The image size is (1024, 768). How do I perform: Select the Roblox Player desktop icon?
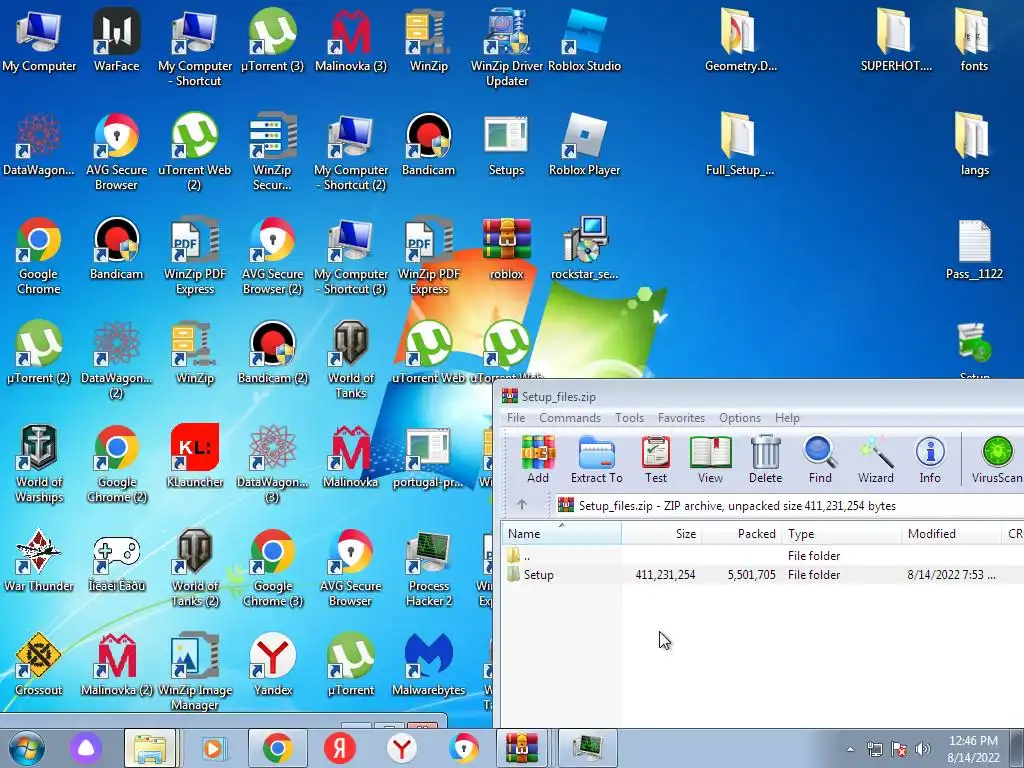[x=584, y=144]
